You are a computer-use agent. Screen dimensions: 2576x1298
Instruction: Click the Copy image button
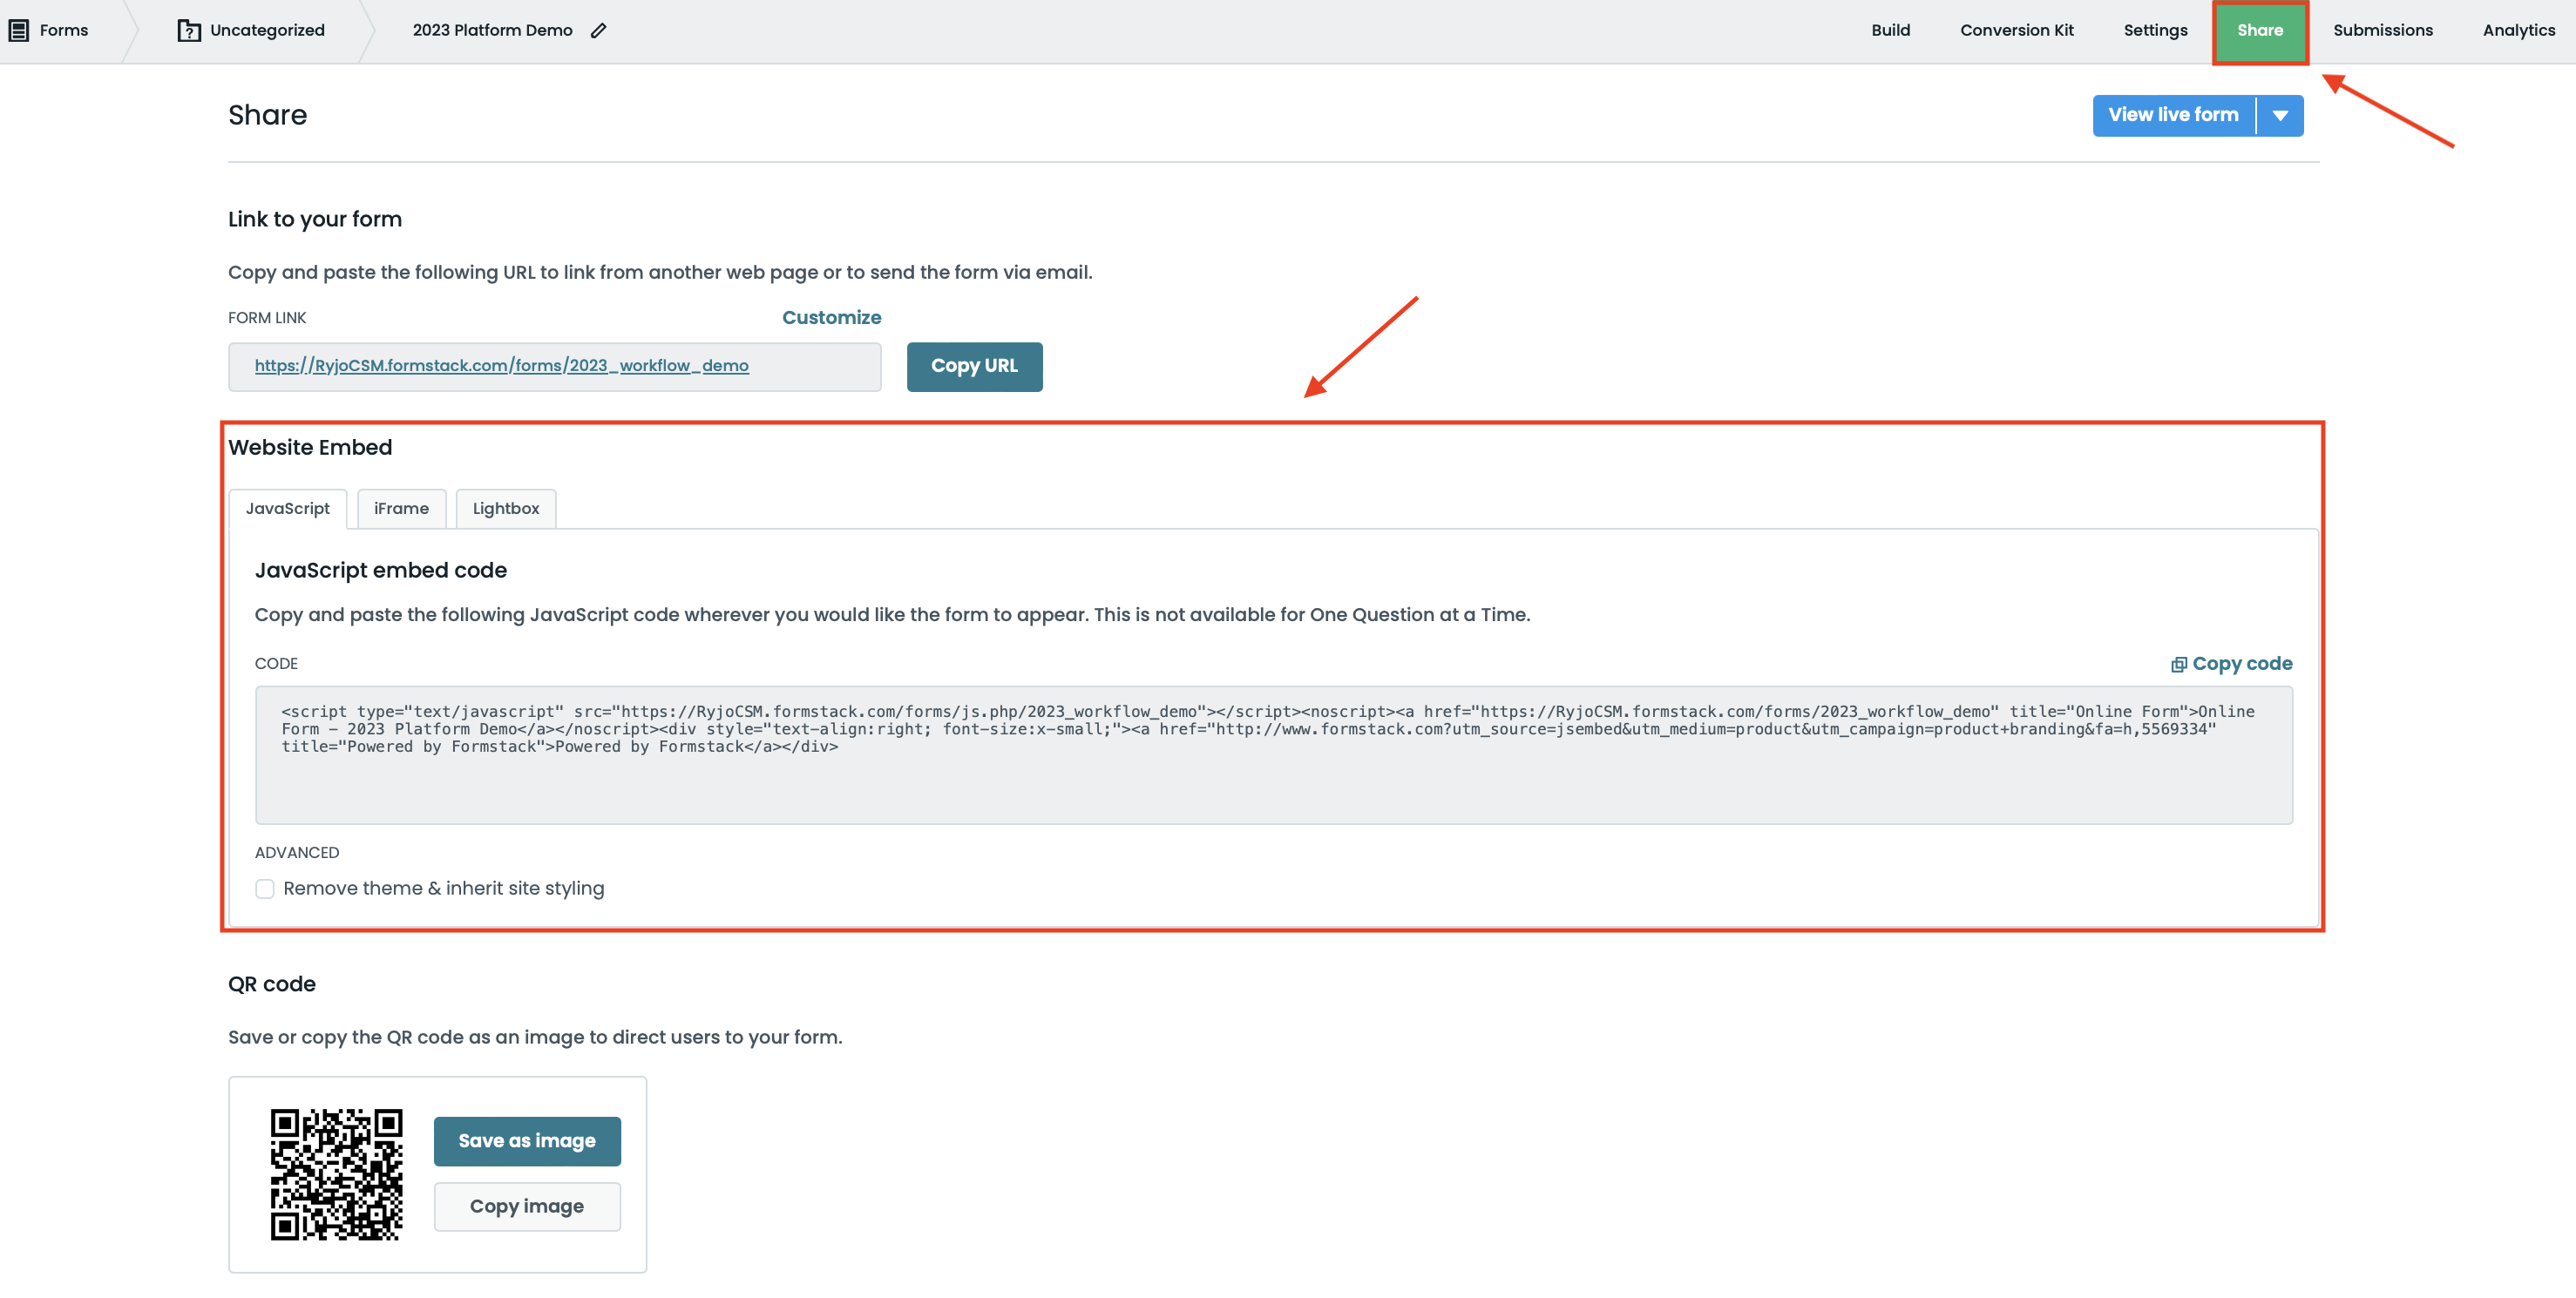527,1206
